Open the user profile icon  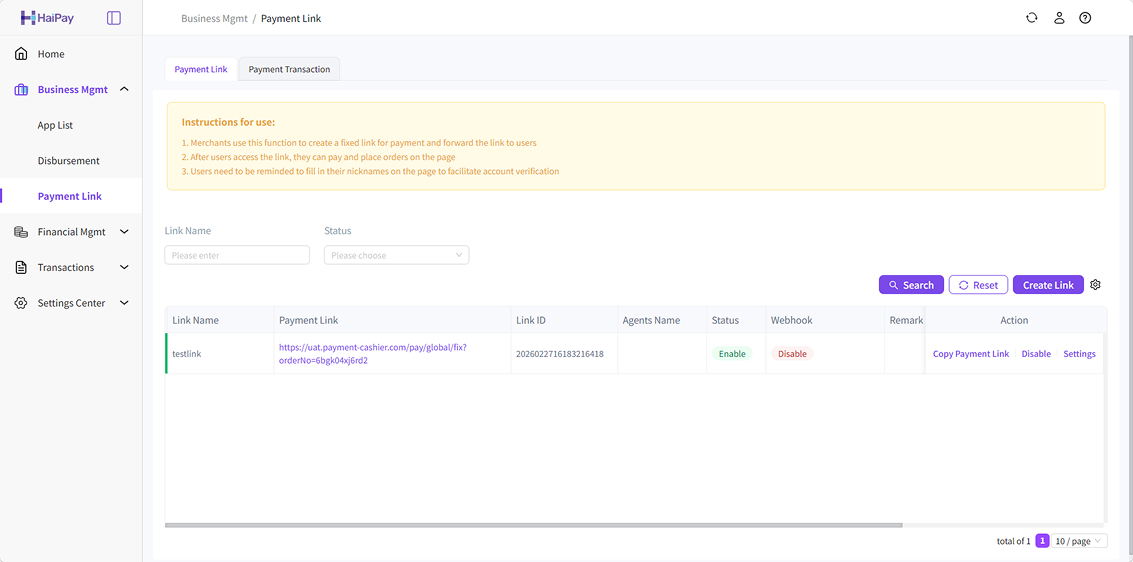pos(1059,18)
